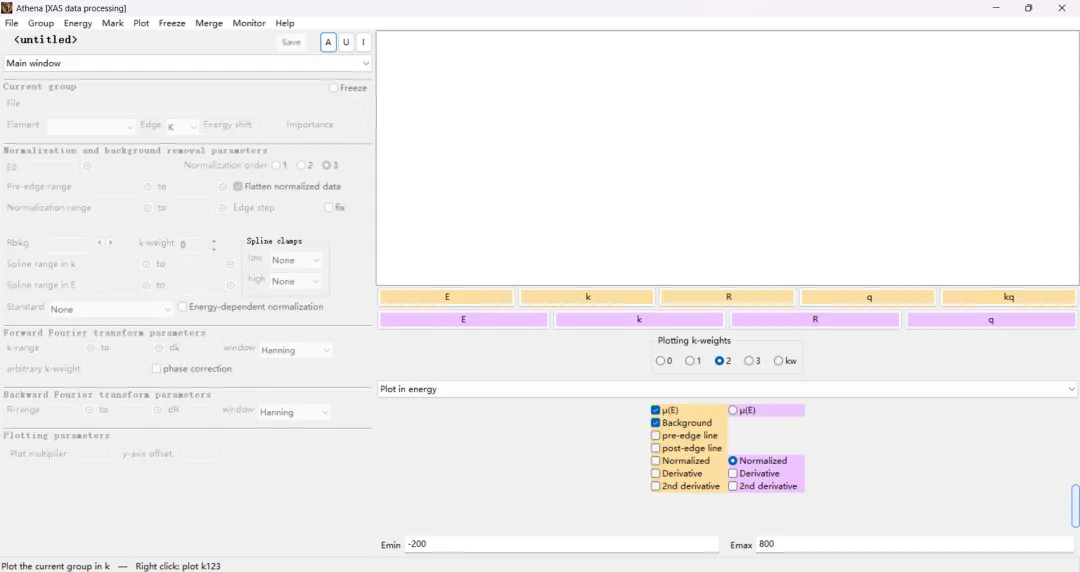Click the Emin input field

pos(561,544)
